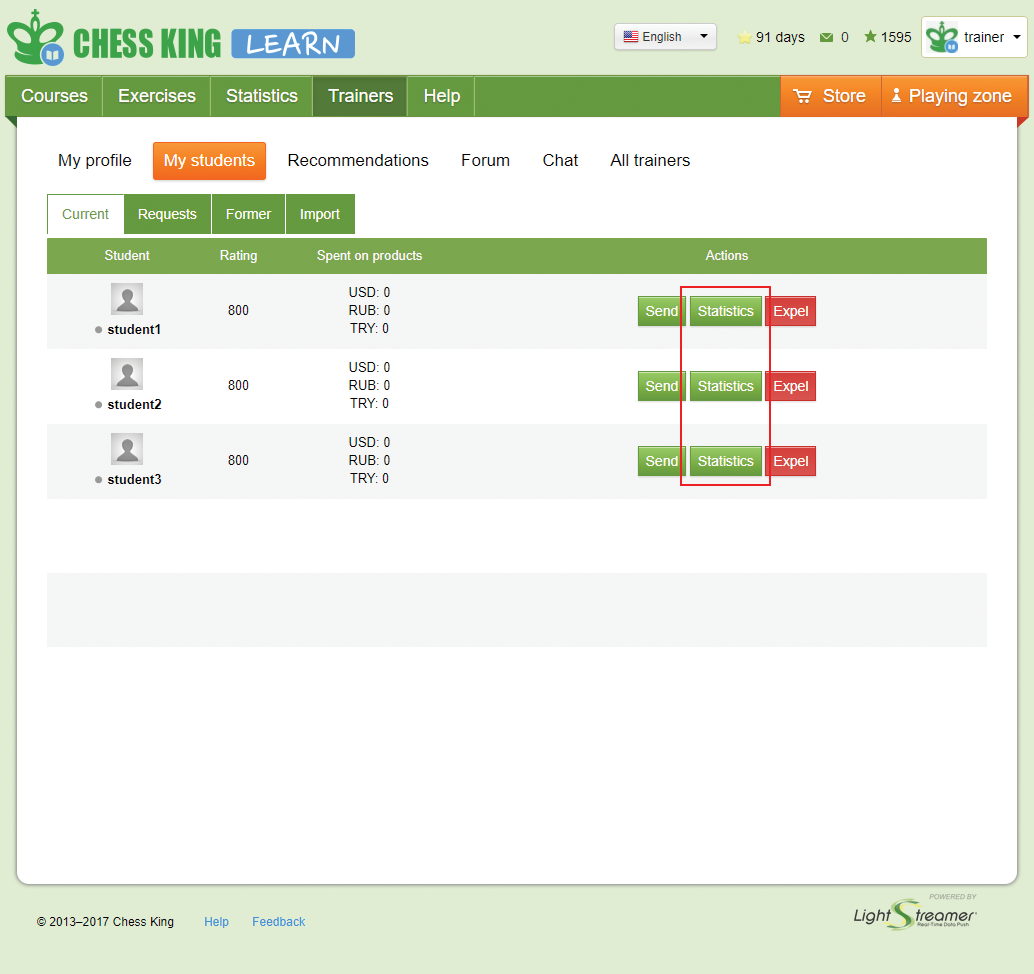This screenshot has width=1034, height=974.
Task: Click the gold star days icon
Action: pyautogui.click(x=744, y=38)
